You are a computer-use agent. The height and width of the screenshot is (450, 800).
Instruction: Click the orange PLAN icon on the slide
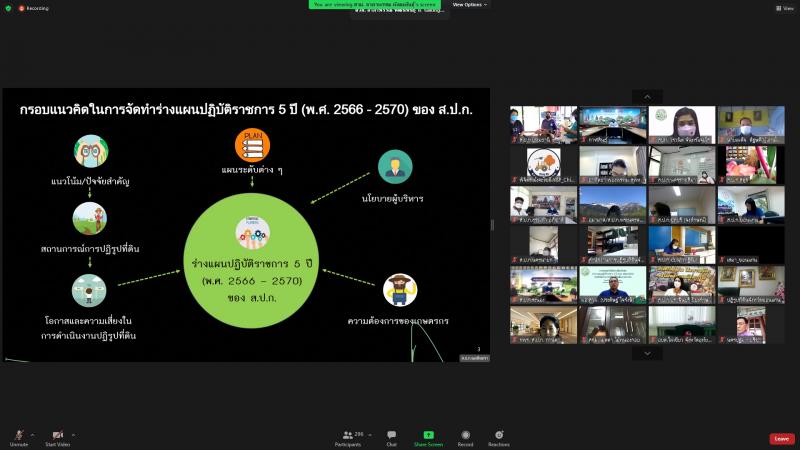(253, 145)
